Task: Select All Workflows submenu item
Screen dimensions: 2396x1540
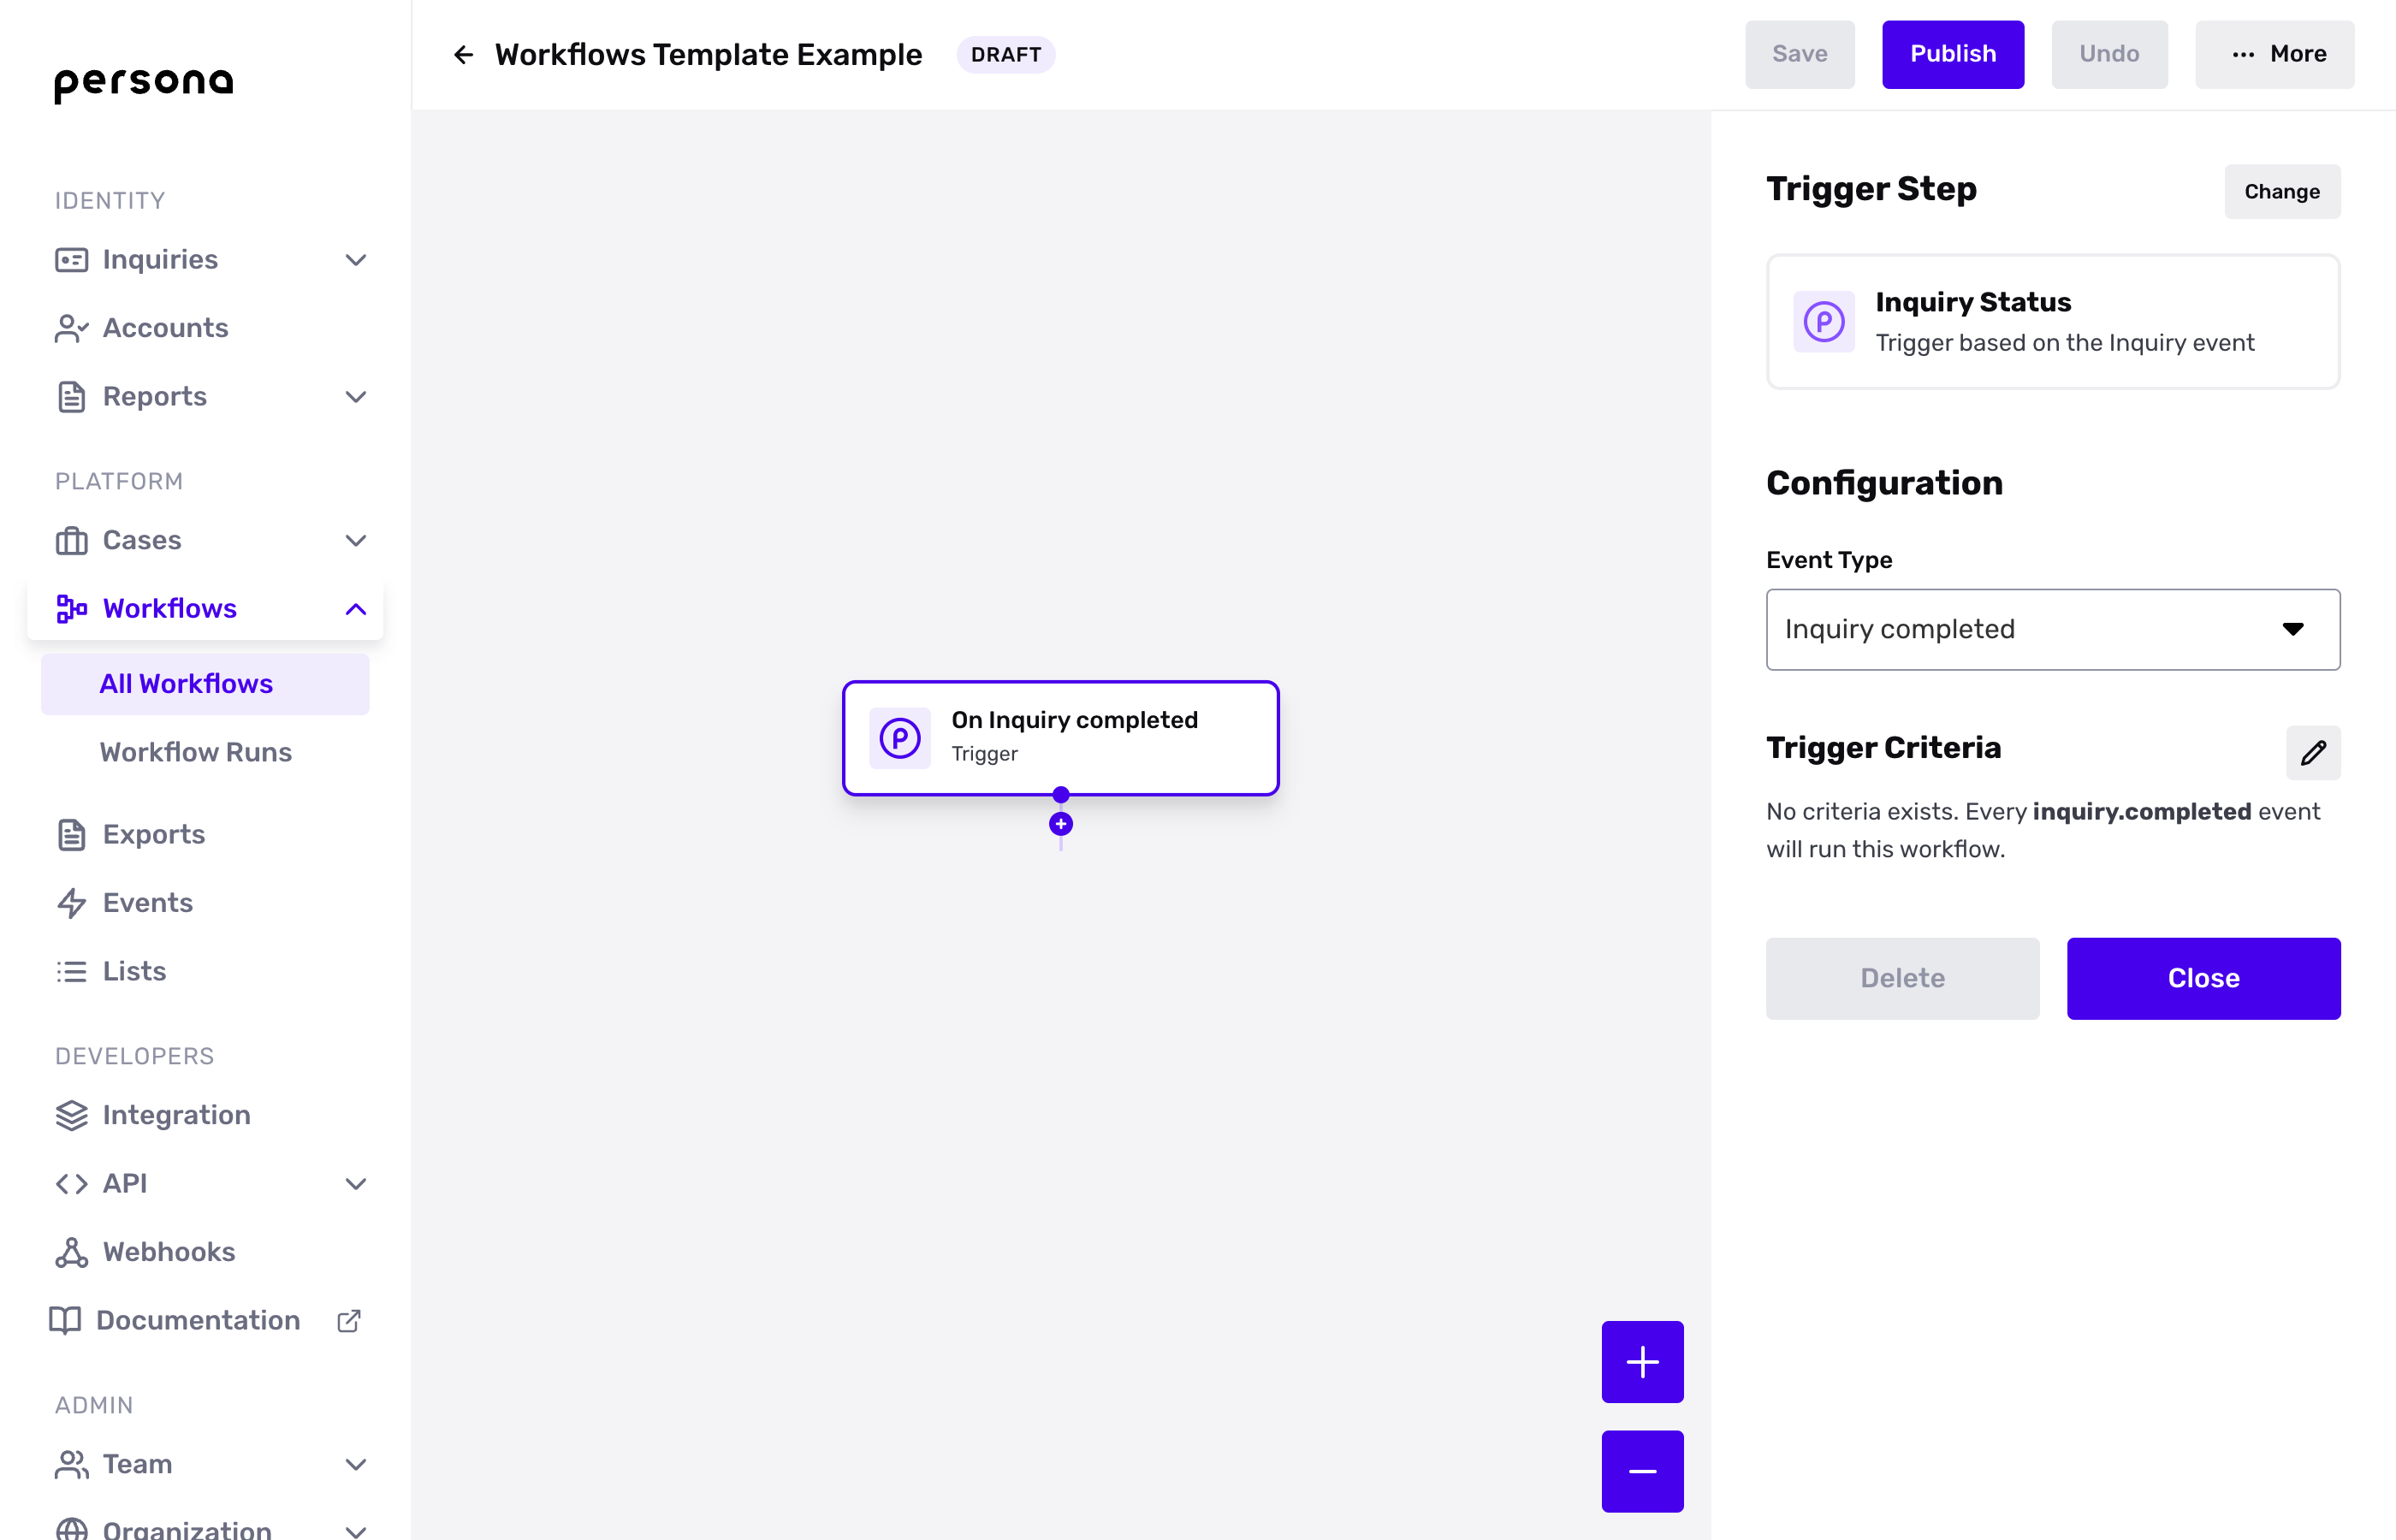Action: (x=186, y=684)
